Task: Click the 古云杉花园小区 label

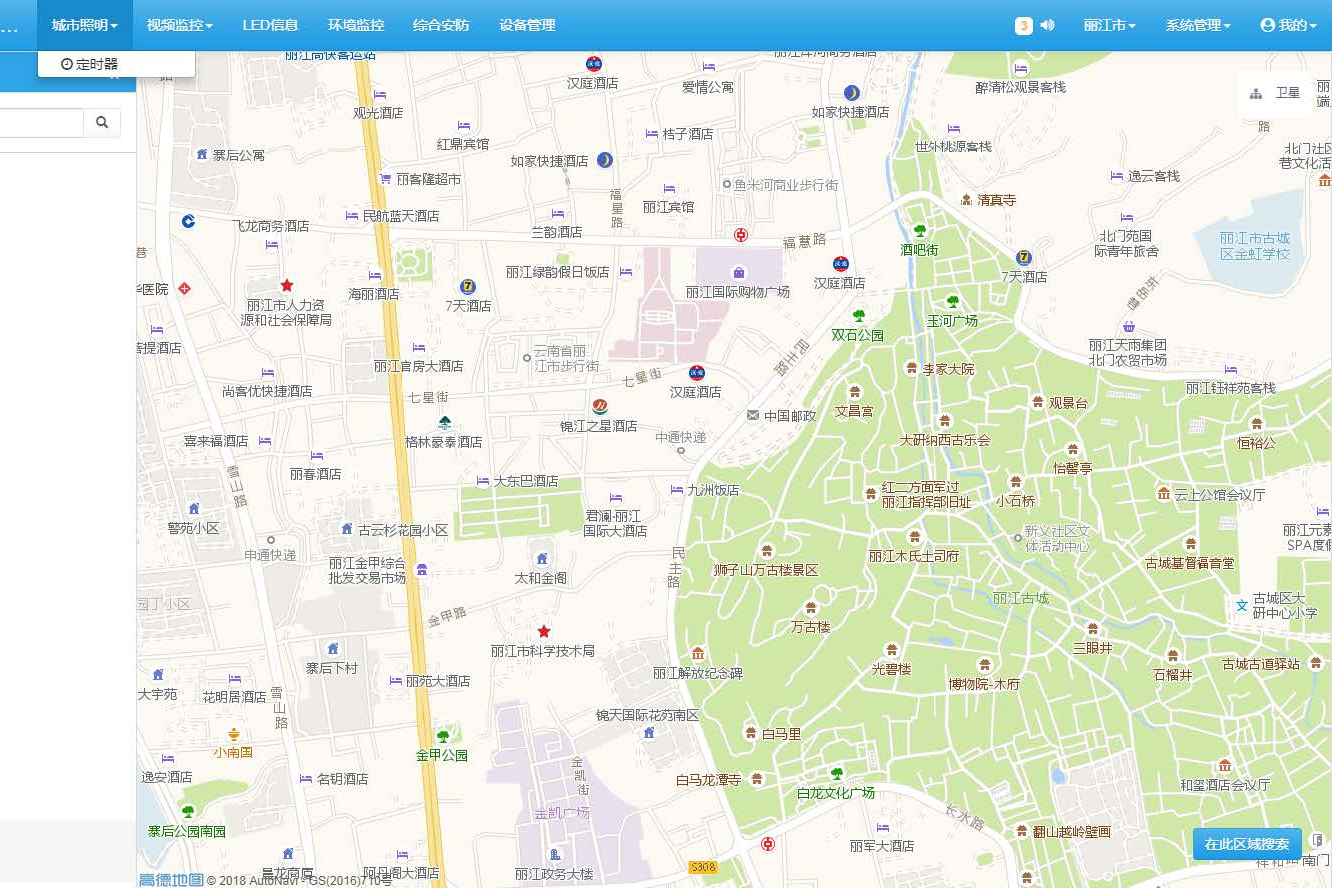Action: (404, 530)
